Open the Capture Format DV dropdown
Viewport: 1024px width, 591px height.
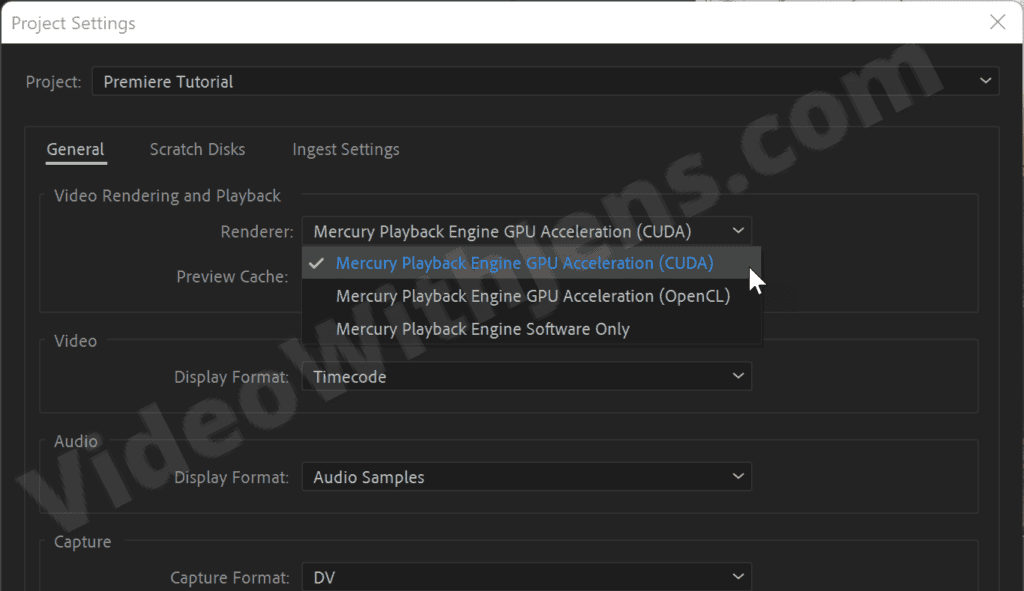point(526,577)
